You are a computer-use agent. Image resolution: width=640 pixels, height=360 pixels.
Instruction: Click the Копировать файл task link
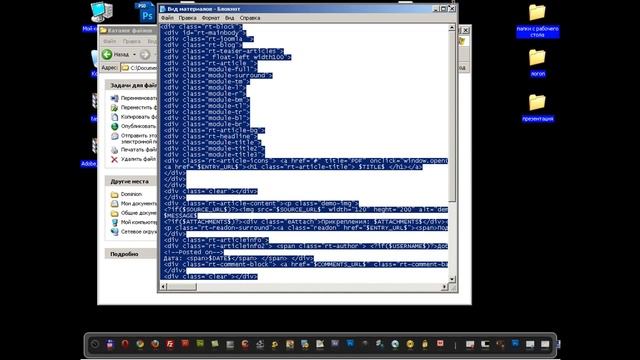[139, 117]
